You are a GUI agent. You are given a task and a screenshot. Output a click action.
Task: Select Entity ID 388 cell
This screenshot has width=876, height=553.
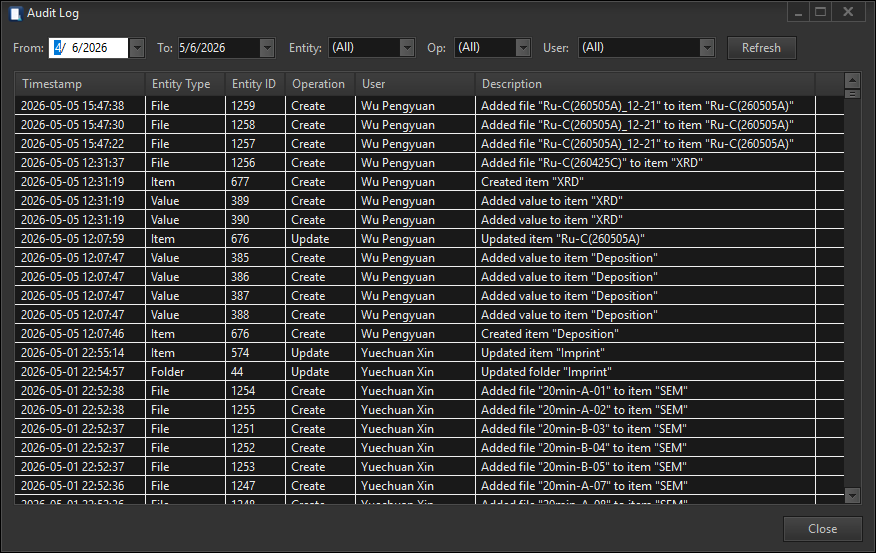(255, 314)
